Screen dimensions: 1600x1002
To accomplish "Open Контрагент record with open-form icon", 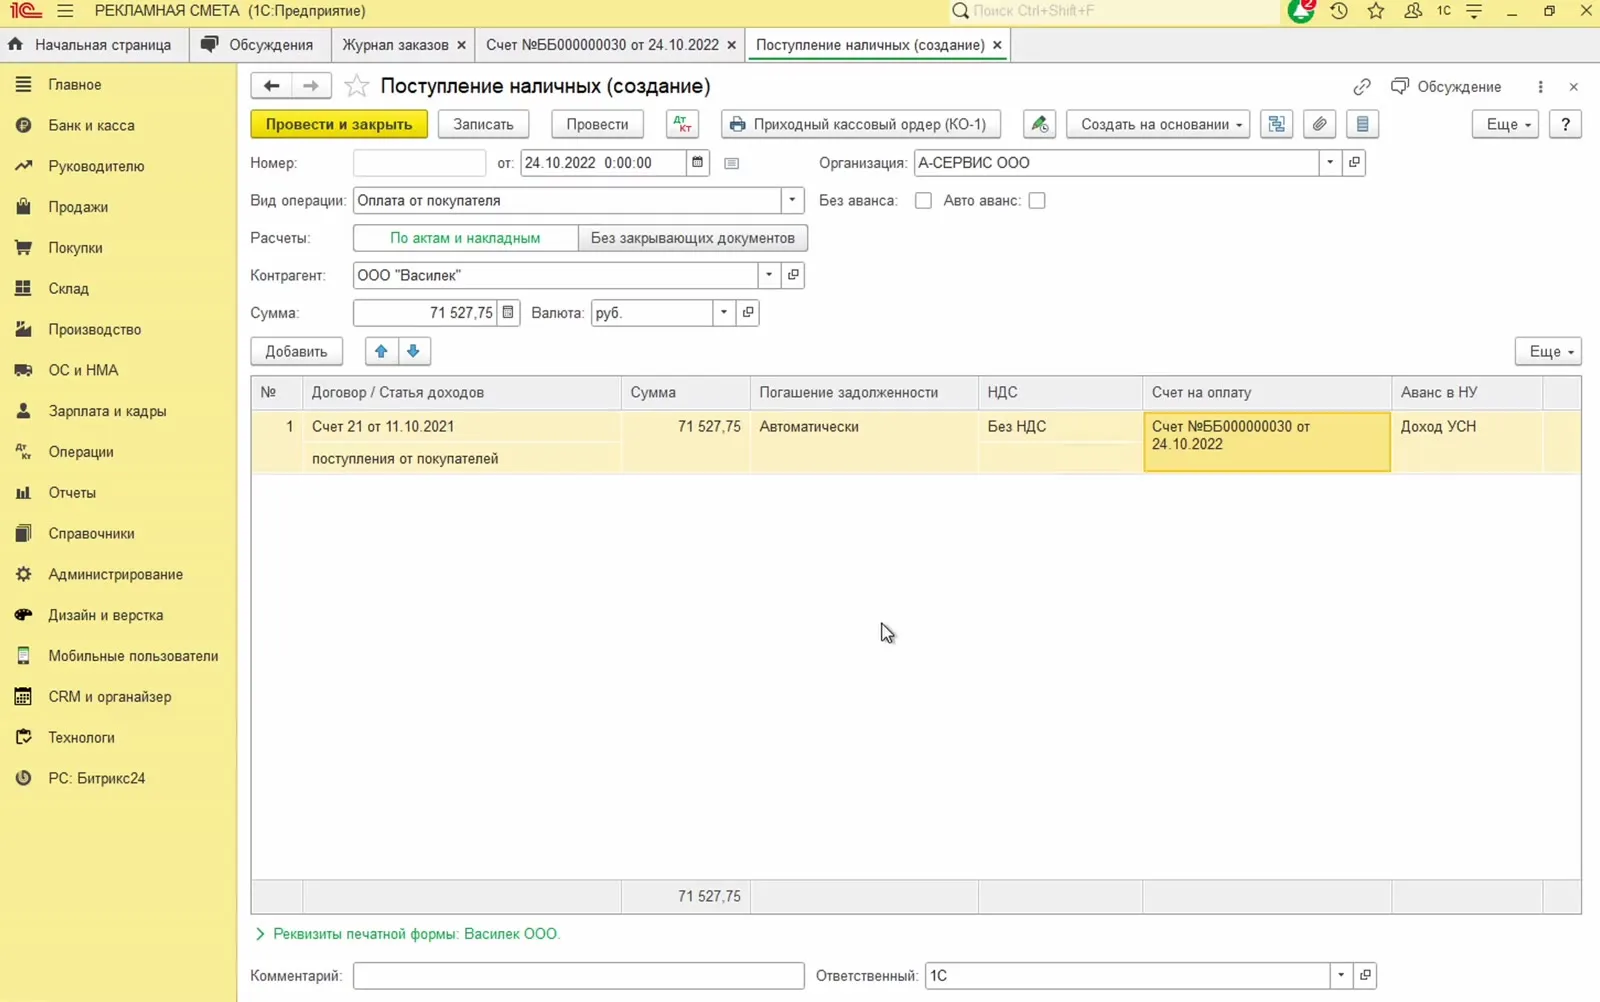I will (793, 275).
